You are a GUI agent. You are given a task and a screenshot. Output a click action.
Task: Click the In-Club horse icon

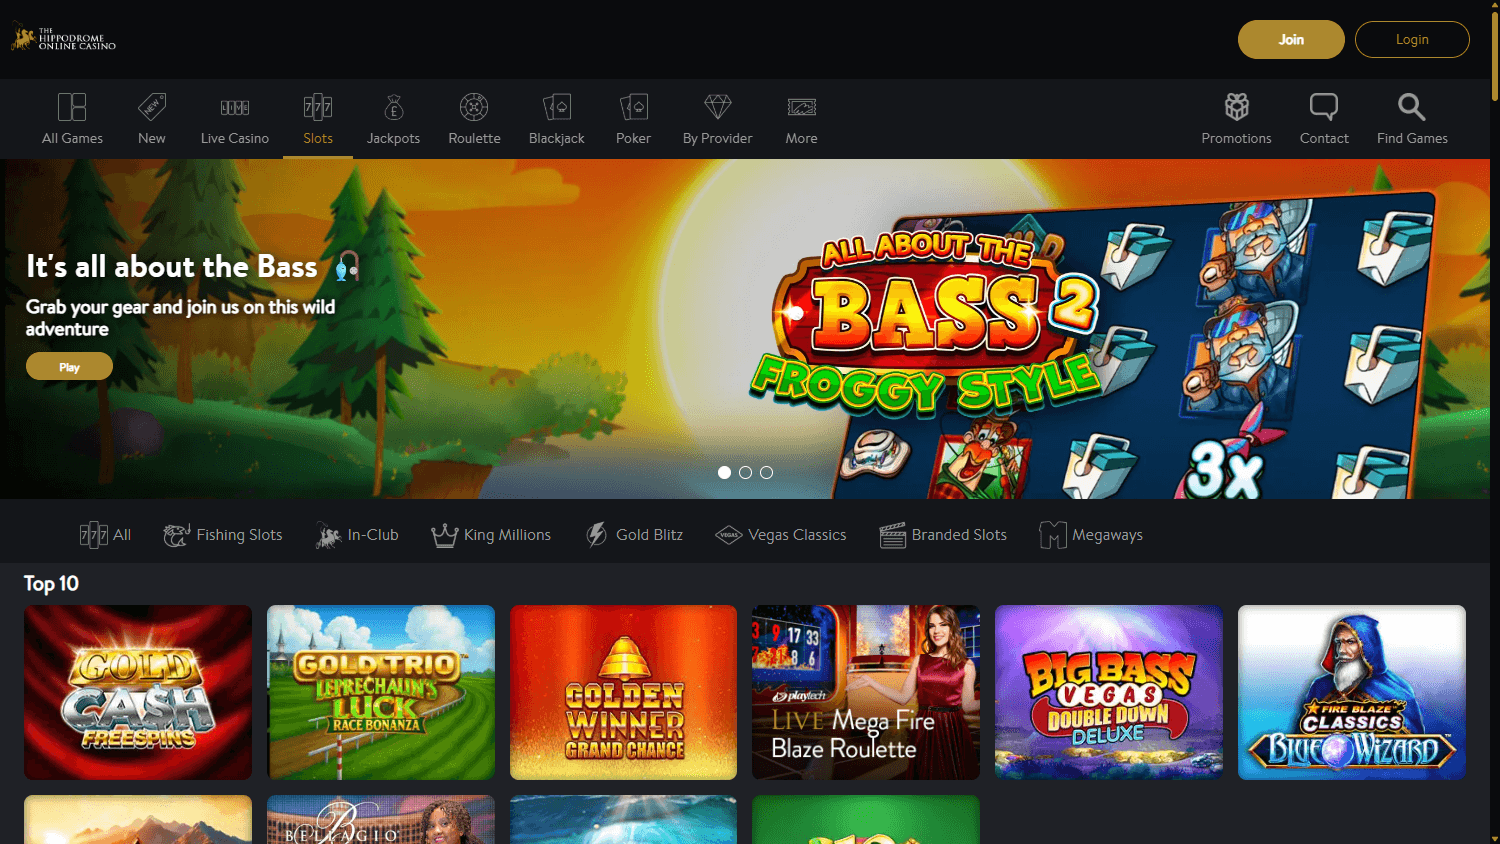pos(328,535)
